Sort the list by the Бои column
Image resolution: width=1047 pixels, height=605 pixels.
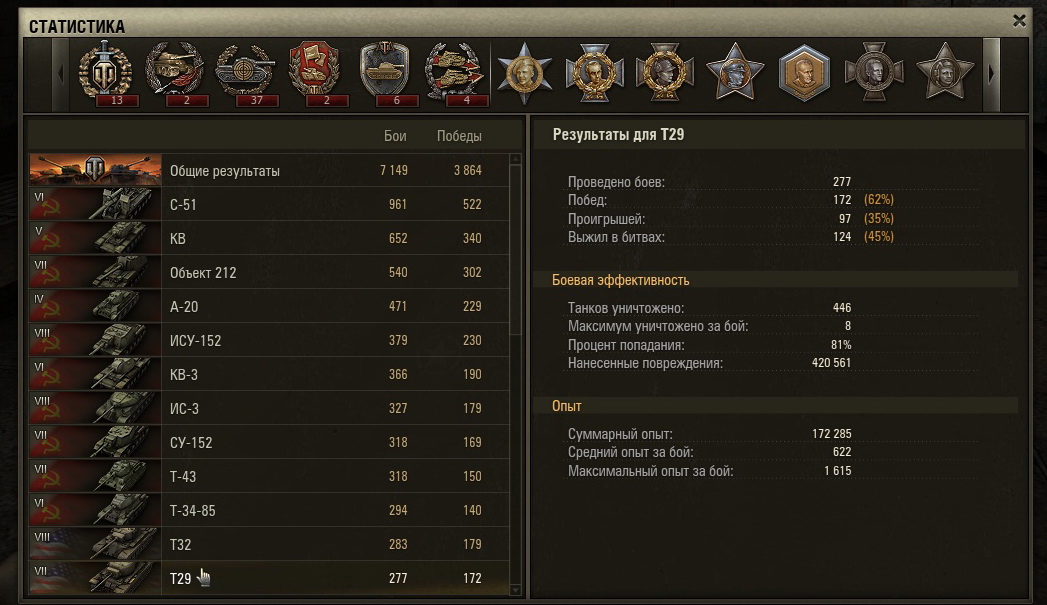pos(395,136)
